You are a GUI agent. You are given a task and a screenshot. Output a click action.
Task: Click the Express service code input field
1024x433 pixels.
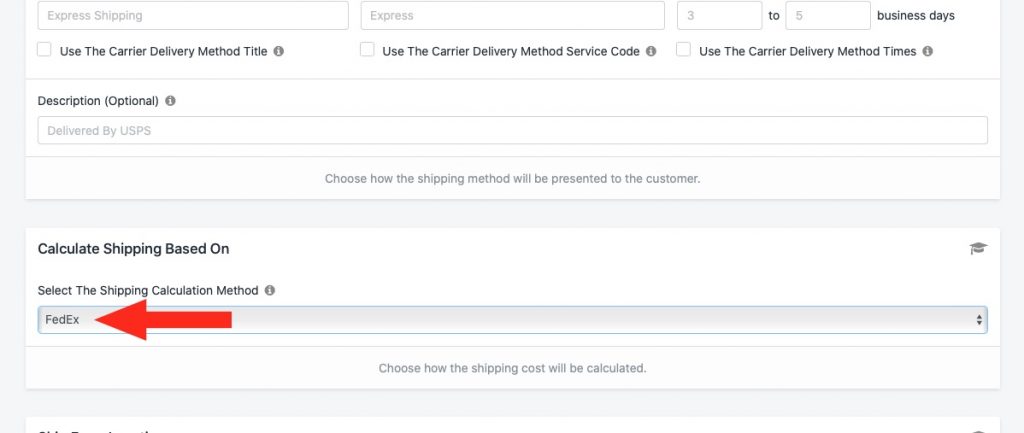pos(513,16)
